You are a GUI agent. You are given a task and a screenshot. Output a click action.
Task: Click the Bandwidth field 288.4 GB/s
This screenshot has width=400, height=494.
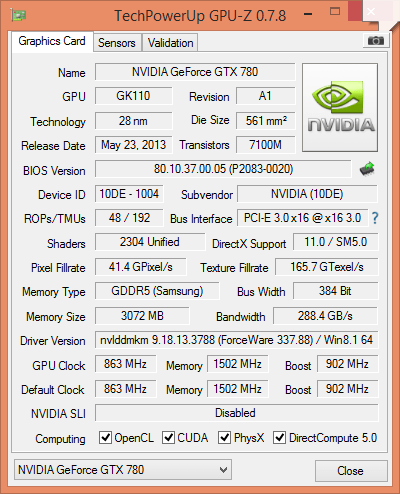(x=325, y=316)
